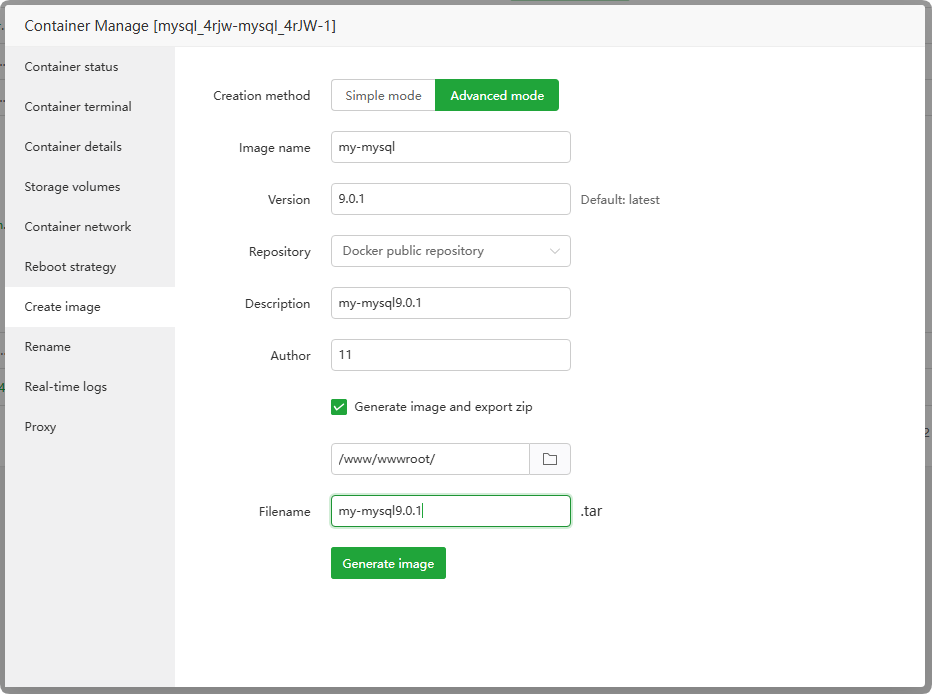Uncheck Generate image and export zip
Screen dimensions: 932x694
click(x=338, y=407)
